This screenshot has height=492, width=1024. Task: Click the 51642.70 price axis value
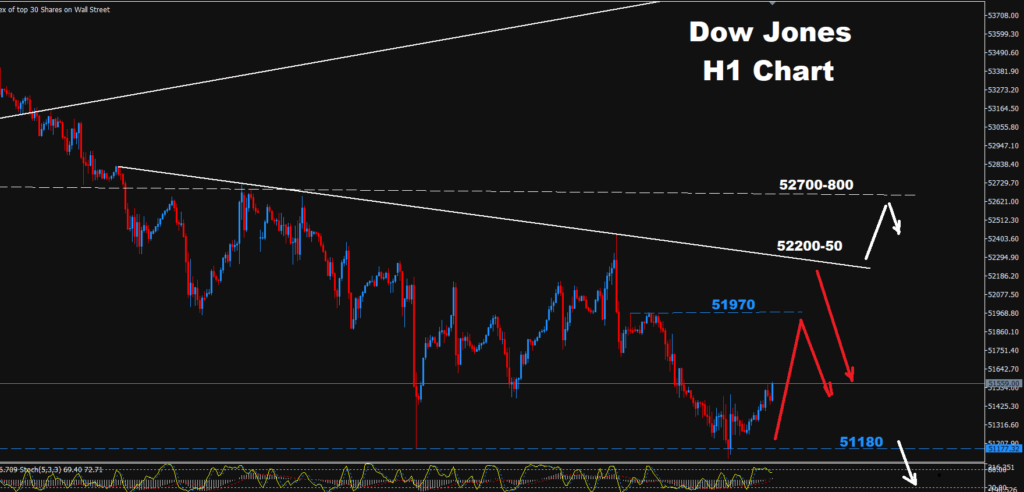(x=1004, y=369)
